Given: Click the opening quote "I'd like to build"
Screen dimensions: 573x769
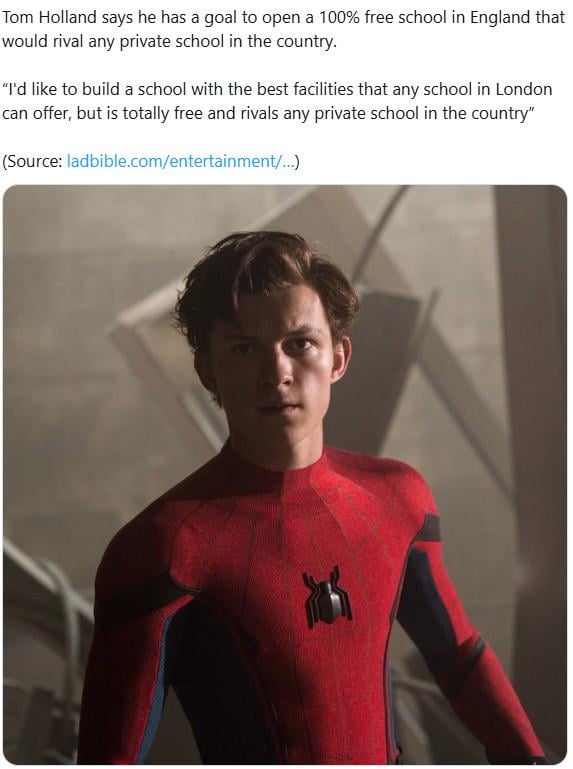Looking at the screenshot, I should [x=67, y=89].
